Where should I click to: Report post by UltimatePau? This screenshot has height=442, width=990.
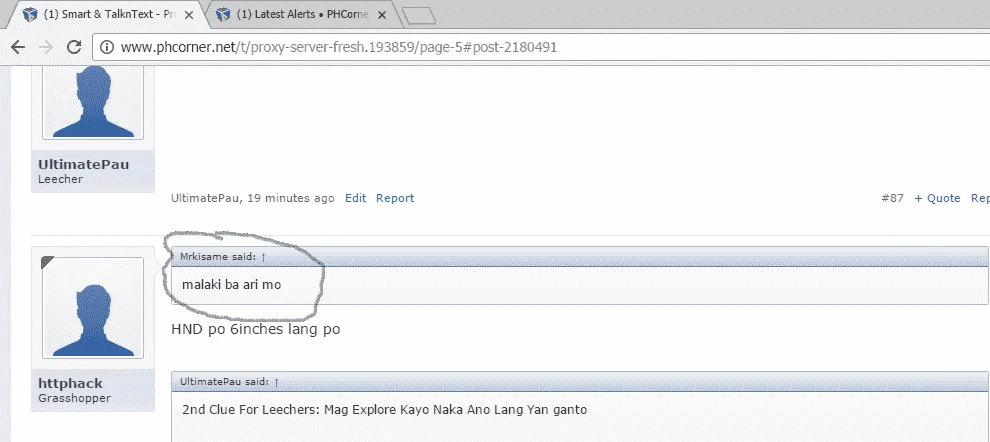pyautogui.click(x=395, y=198)
